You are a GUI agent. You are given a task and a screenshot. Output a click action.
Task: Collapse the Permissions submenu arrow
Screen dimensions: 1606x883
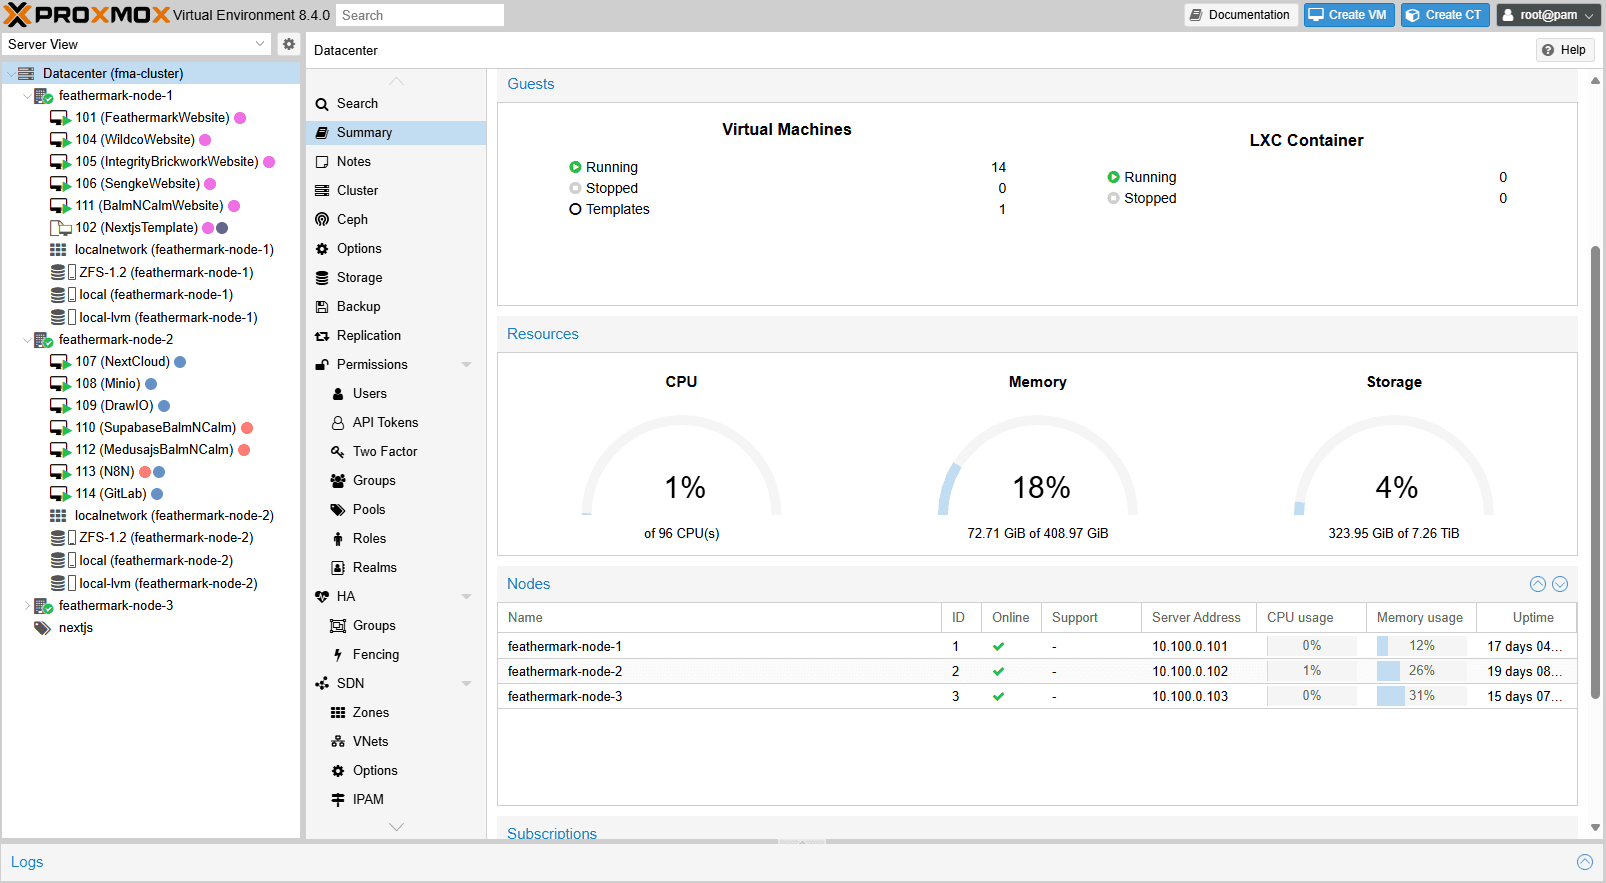point(466,365)
